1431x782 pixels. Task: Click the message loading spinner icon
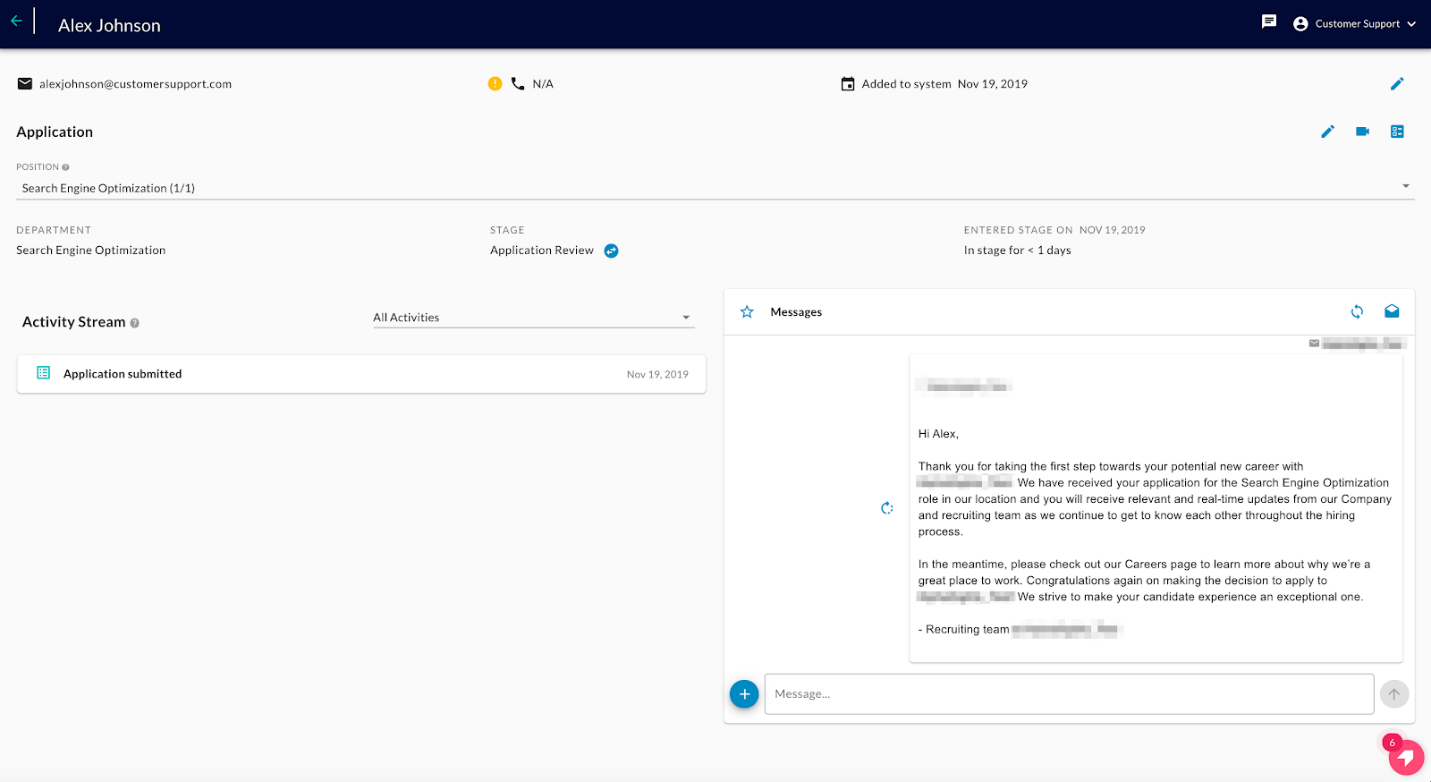[x=887, y=508]
